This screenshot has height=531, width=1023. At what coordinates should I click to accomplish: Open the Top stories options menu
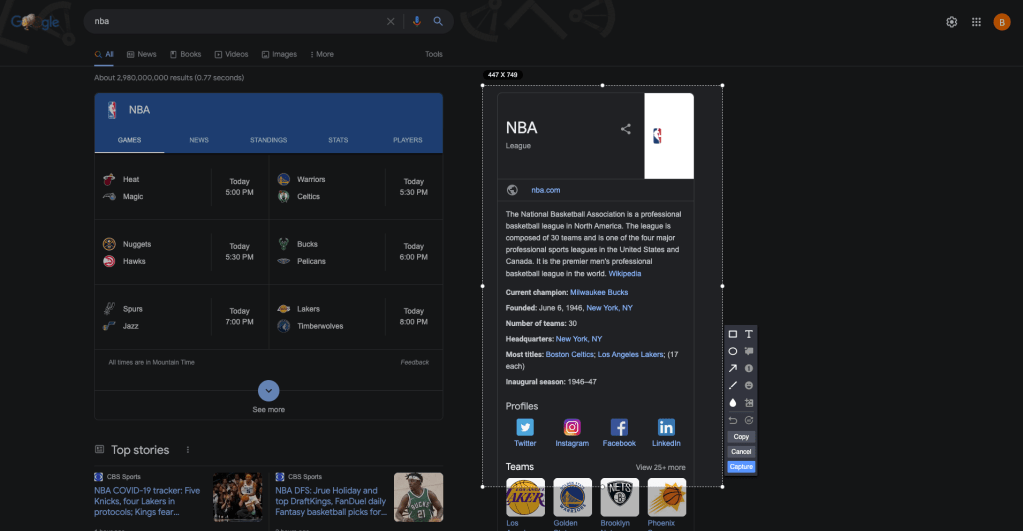click(188, 450)
